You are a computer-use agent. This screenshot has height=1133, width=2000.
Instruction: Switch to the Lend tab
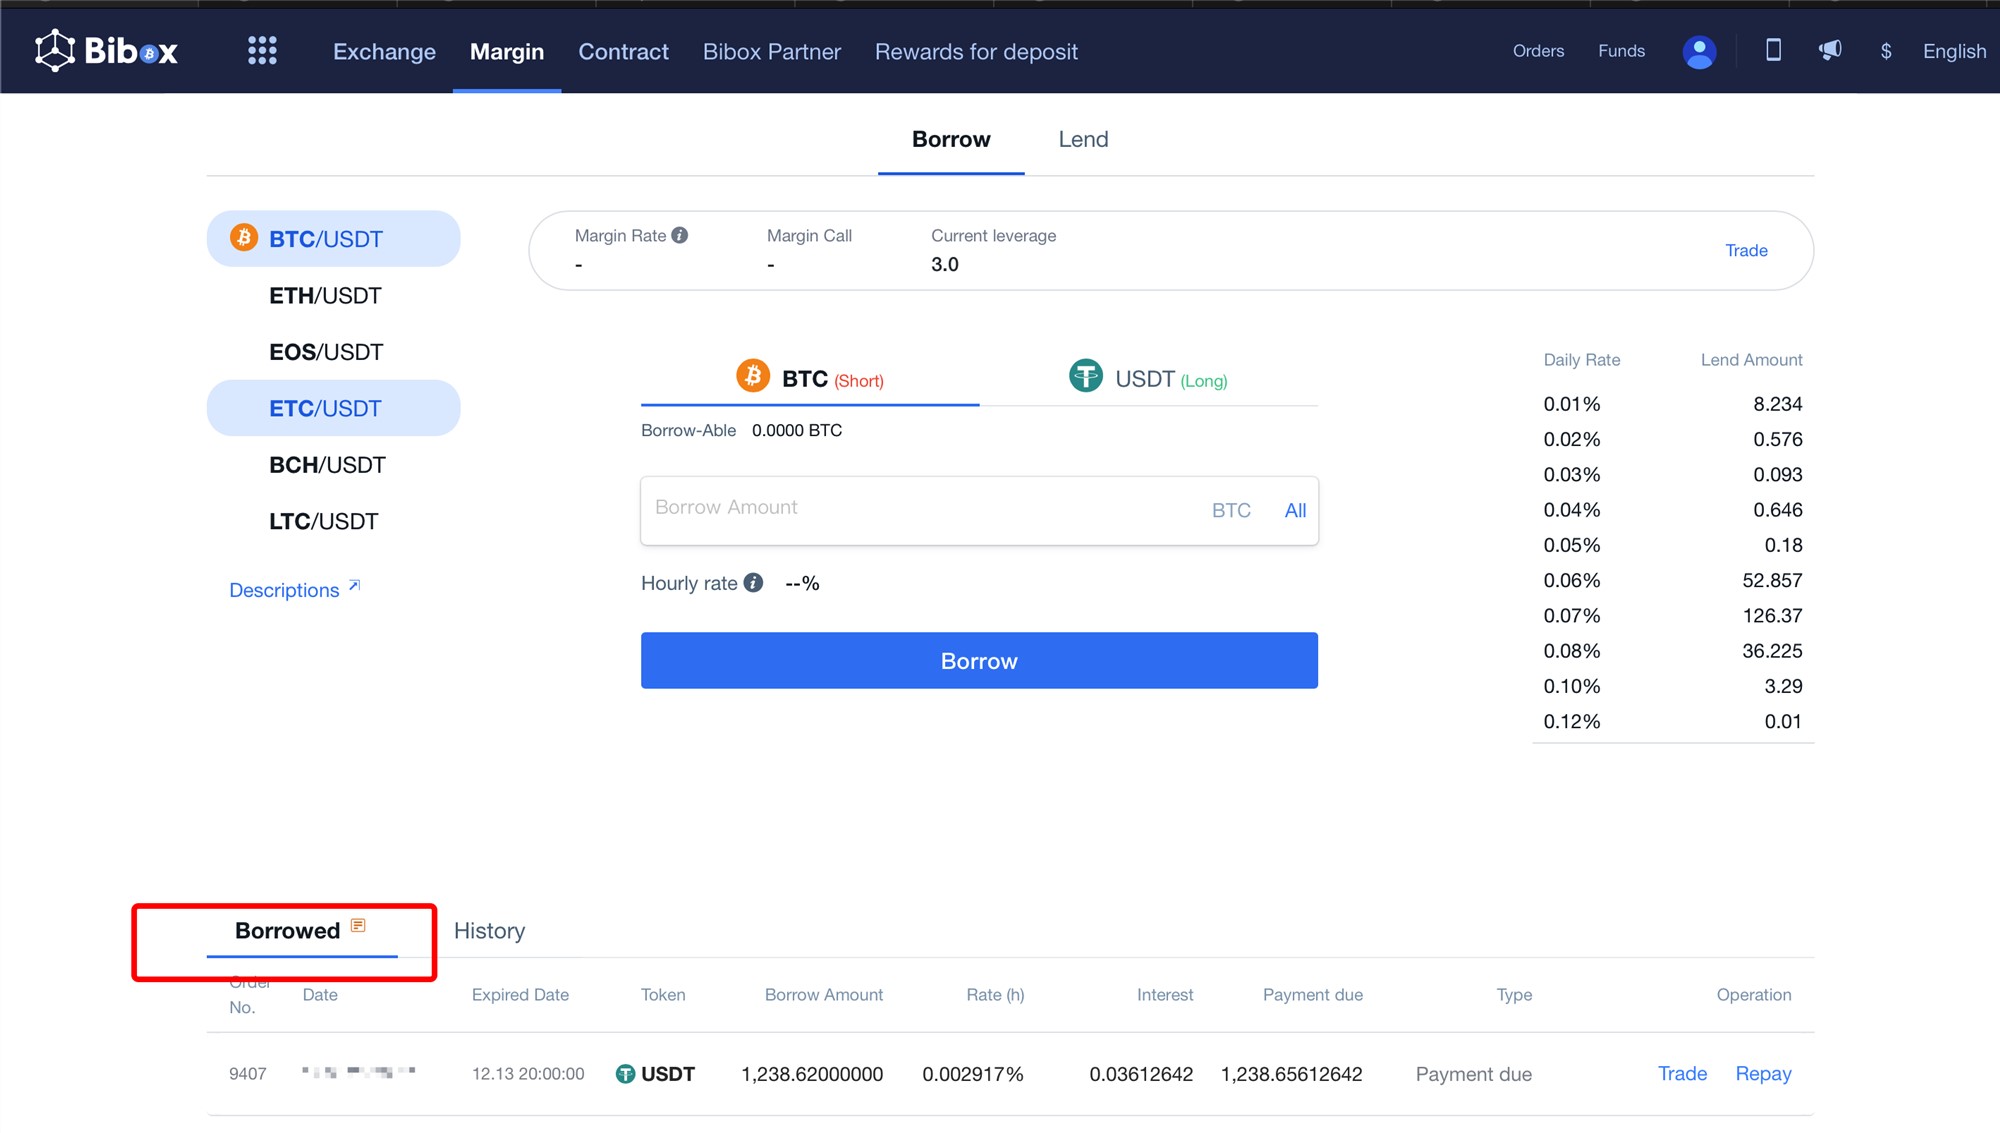pos(1083,139)
